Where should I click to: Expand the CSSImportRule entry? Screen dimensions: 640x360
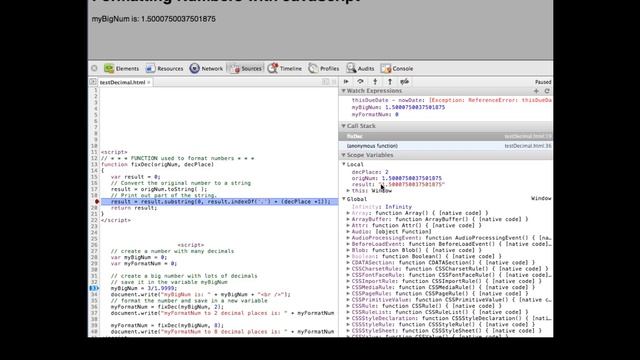pyautogui.click(x=348, y=281)
